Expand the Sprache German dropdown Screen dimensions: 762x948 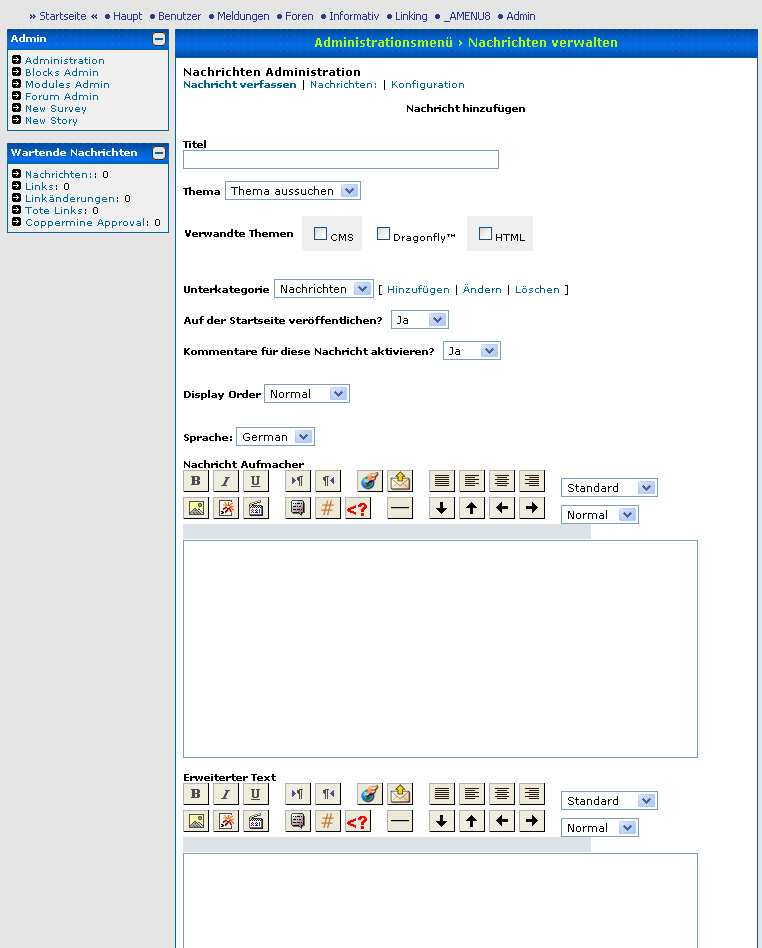point(275,437)
